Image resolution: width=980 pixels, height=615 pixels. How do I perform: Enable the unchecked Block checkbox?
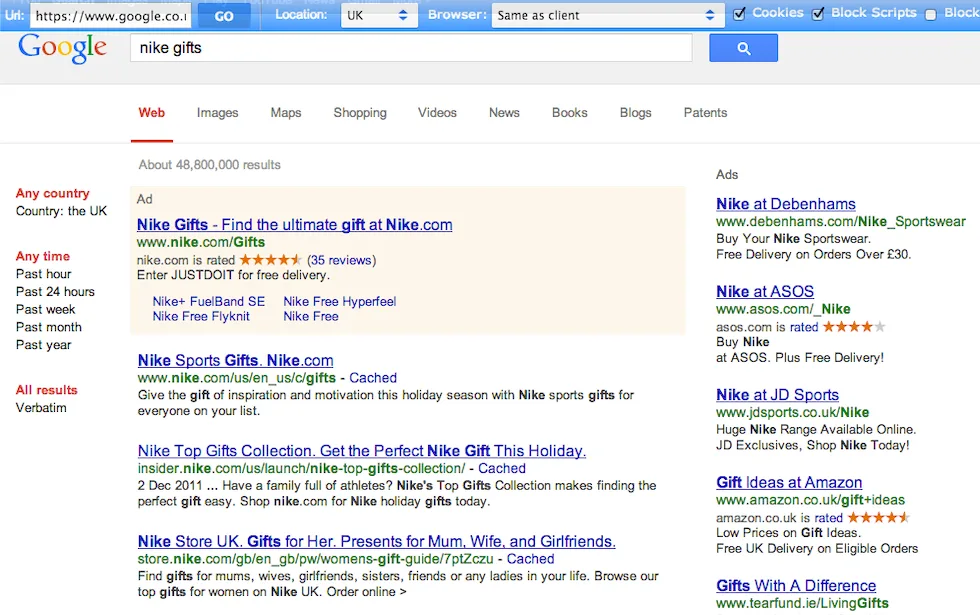pyautogui.click(x=931, y=15)
